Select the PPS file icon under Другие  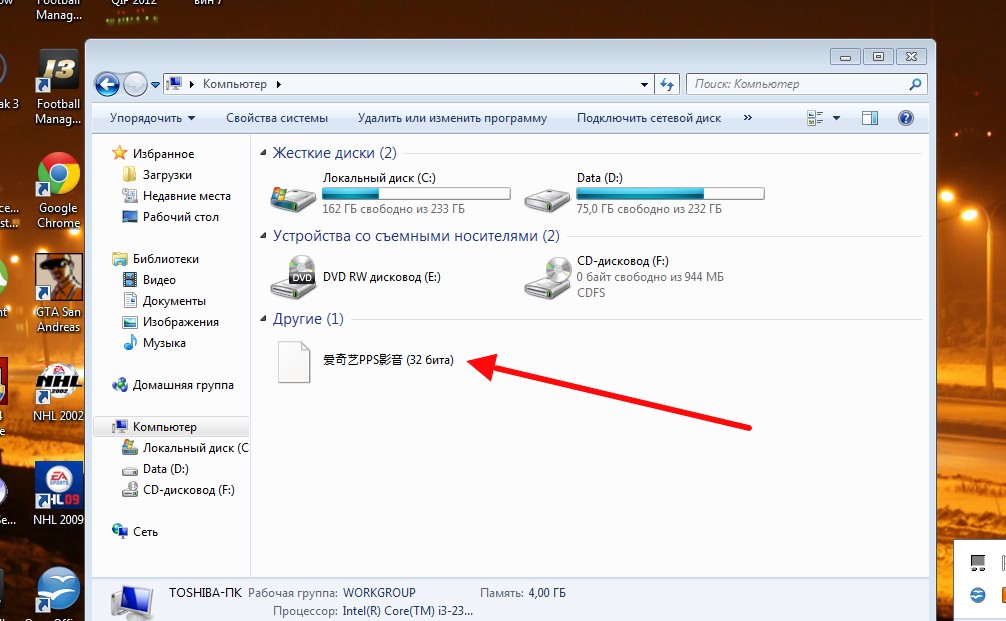294,362
